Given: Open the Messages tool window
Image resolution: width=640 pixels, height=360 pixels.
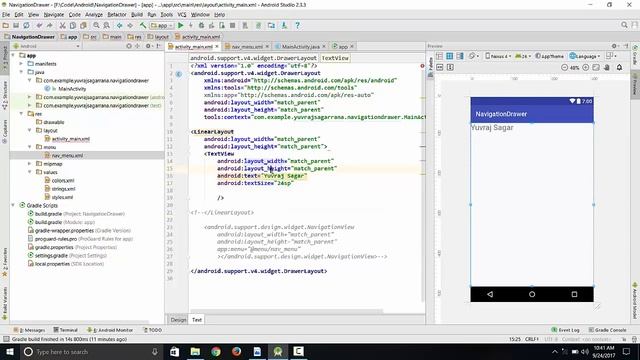Looking at the screenshot, I should coord(29,330).
